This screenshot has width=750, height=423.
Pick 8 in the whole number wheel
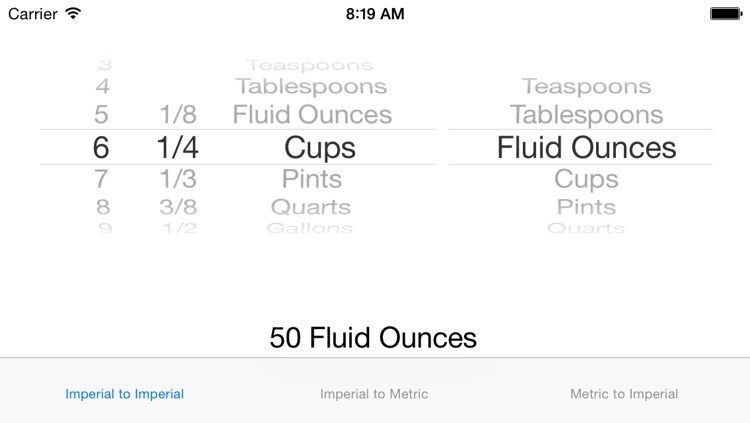pos(103,207)
